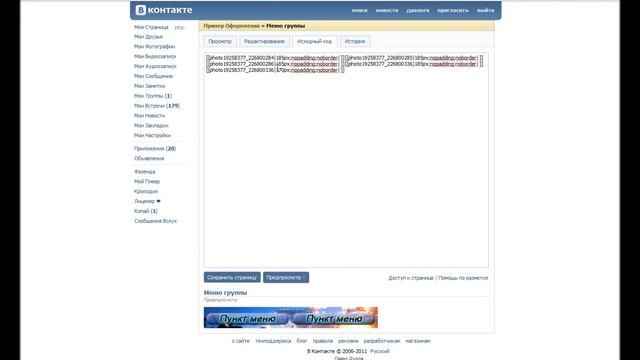Open Лицемер app link
640x360 pixels.
(x=147, y=201)
